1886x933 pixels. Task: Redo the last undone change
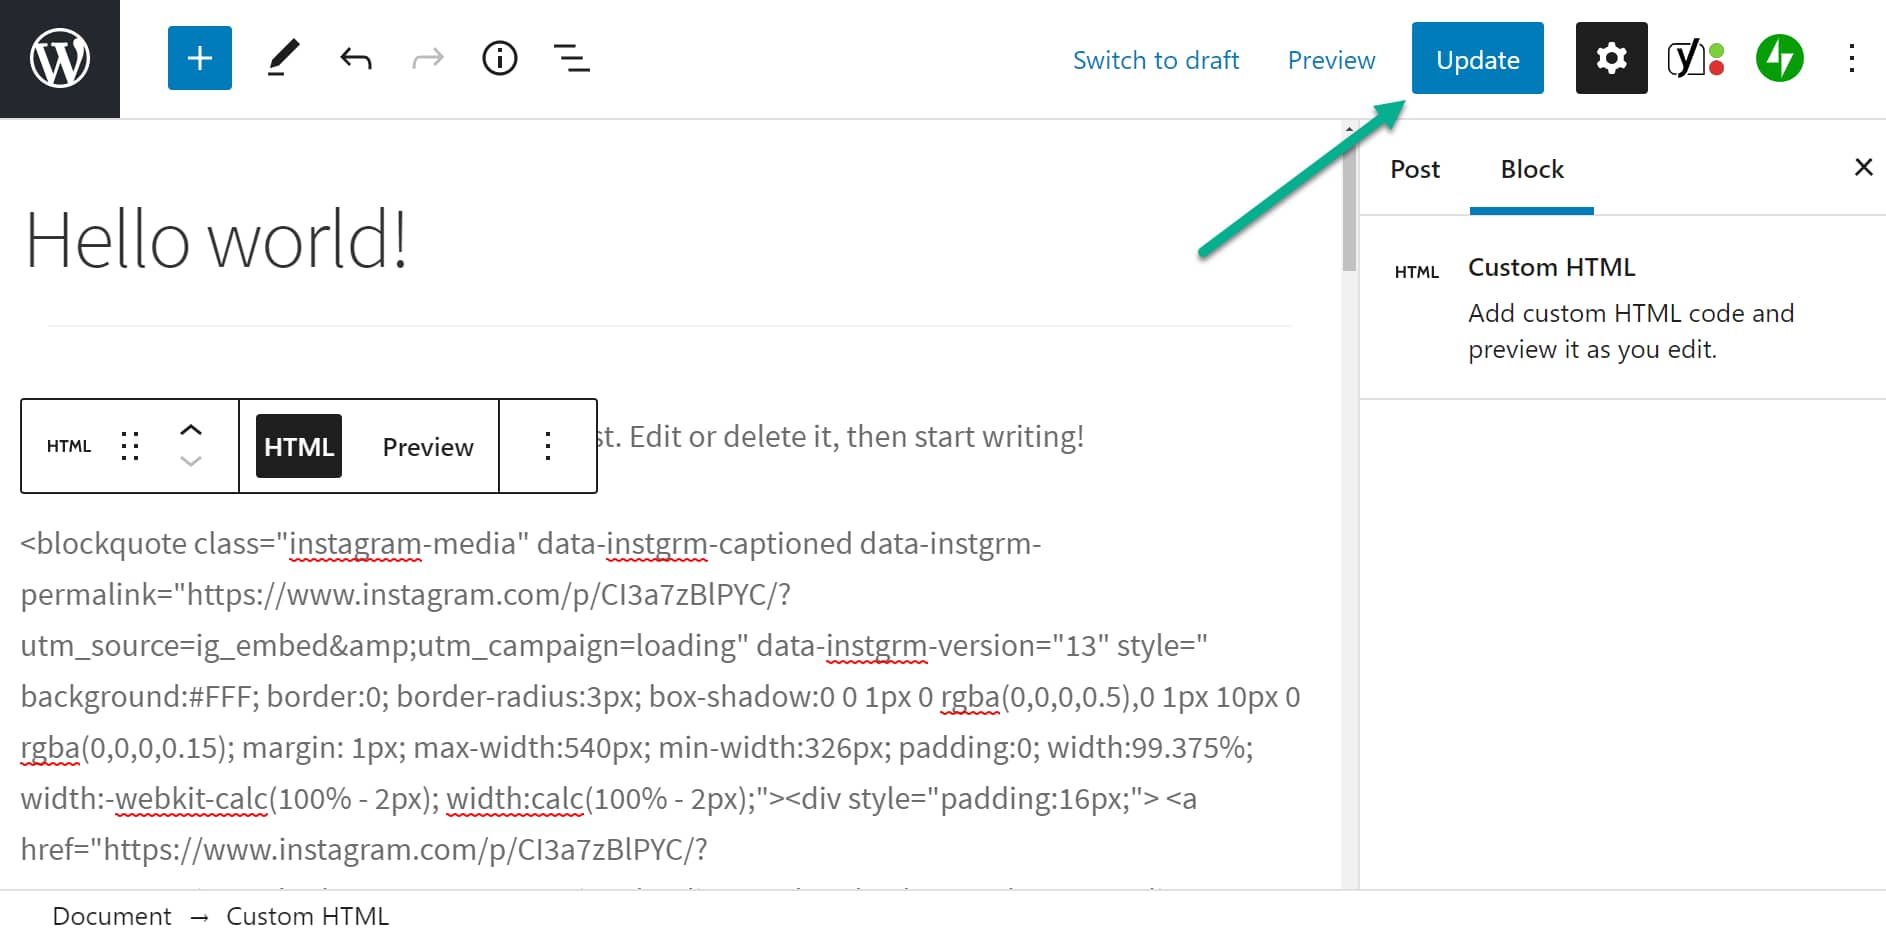point(428,59)
